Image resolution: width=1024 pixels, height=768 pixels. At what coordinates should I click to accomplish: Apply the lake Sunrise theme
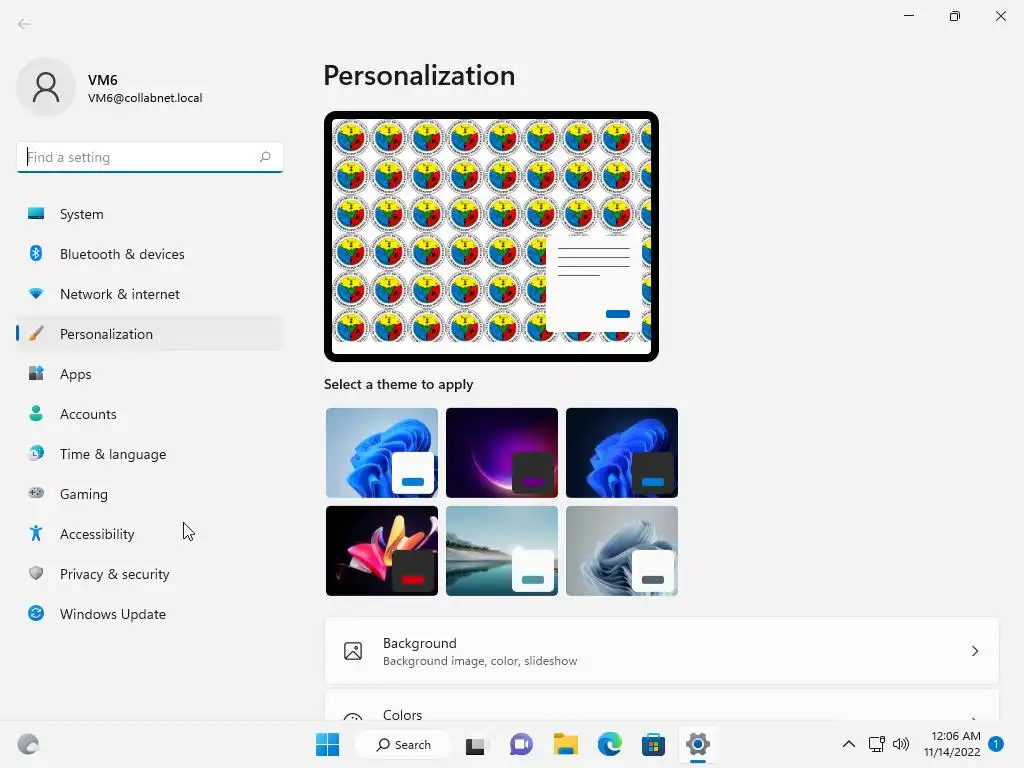point(502,551)
